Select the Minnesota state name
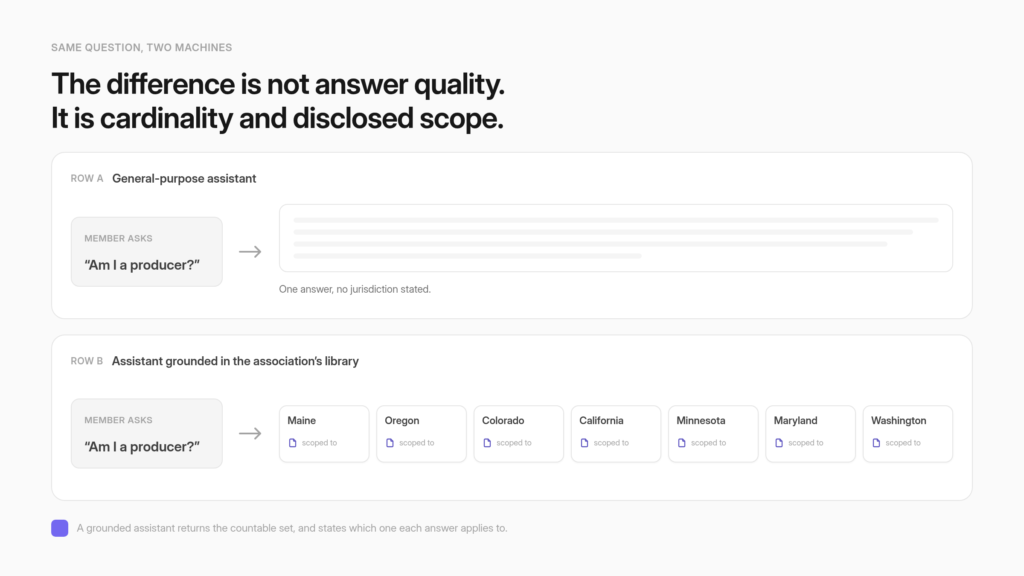 click(701, 421)
